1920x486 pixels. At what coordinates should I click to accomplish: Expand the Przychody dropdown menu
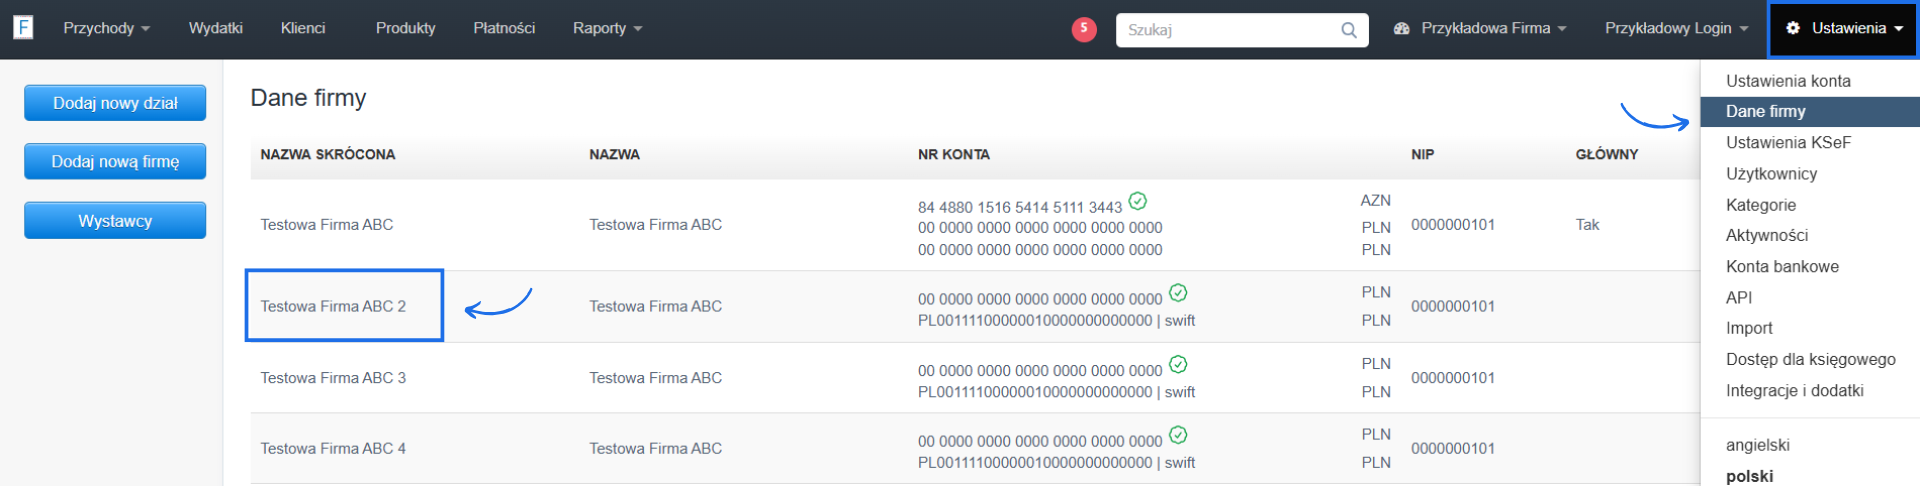pyautogui.click(x=106, y=28)
